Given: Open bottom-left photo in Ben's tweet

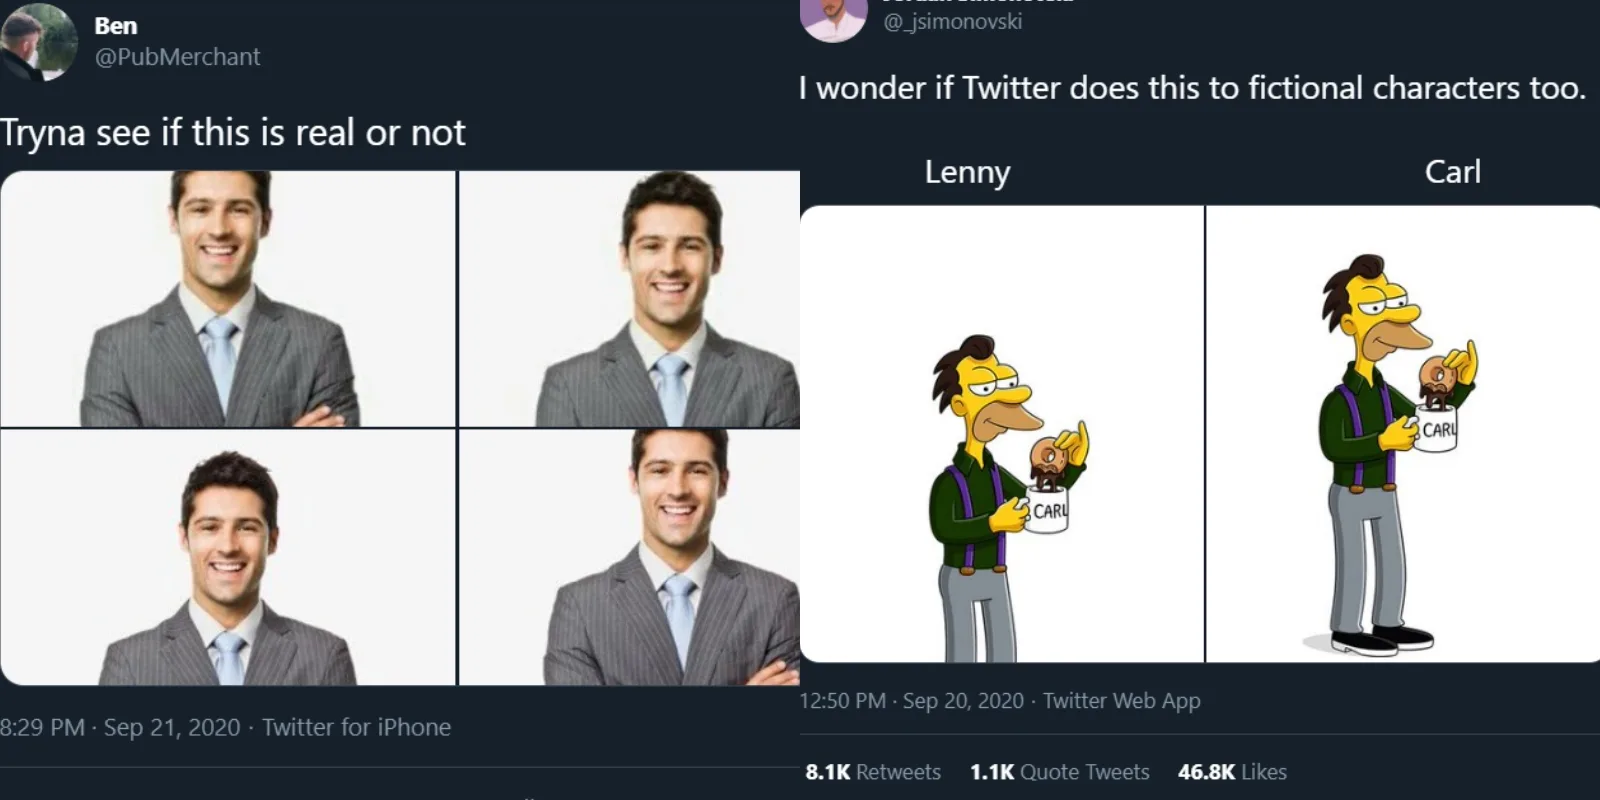Looking at the screenshot, I should coord(228,557).
